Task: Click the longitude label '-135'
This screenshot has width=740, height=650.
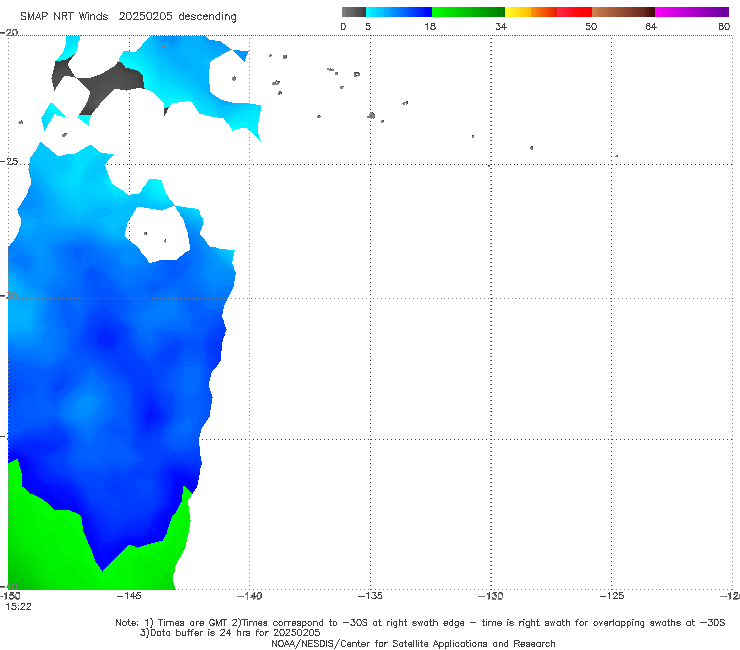Action: point(370,596)
